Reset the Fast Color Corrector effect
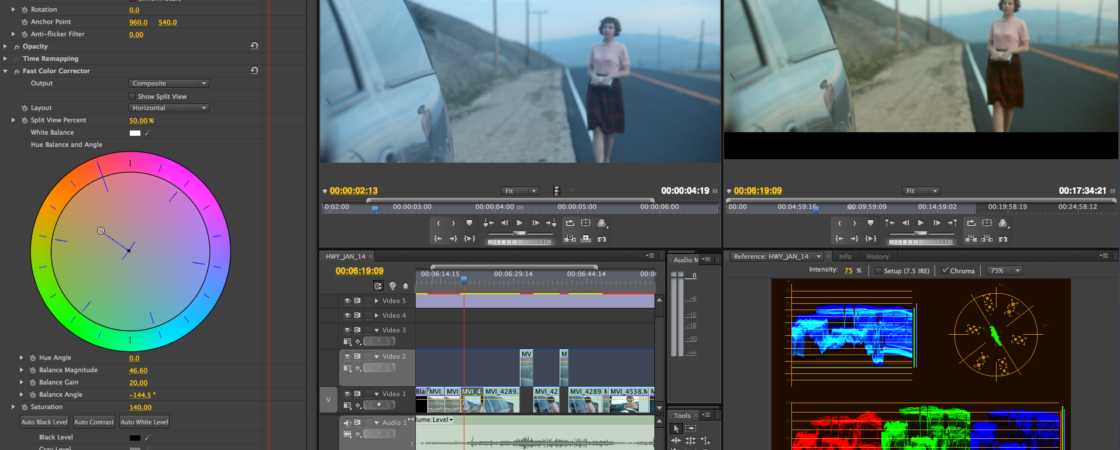 tap(254, 71)
